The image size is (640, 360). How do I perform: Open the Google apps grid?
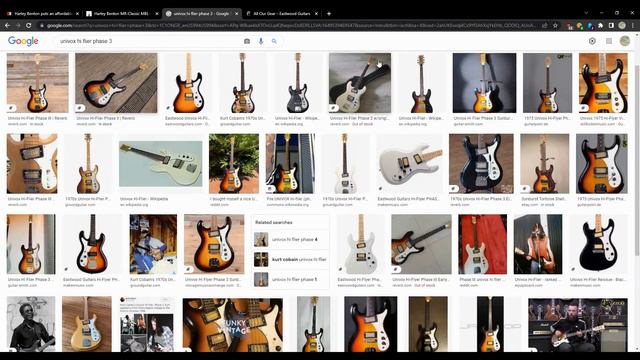(x=609, y=41)
